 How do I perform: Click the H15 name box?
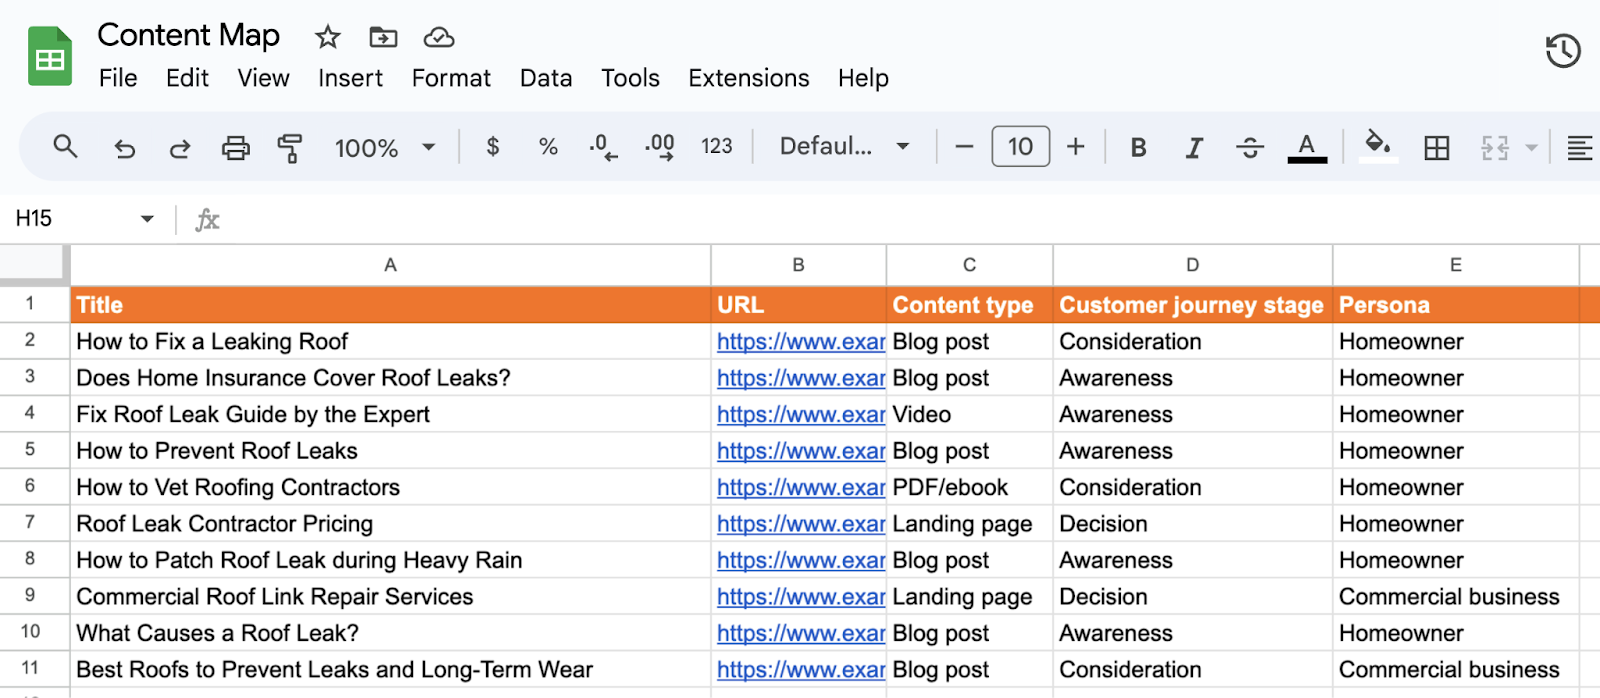coord(34,219)
